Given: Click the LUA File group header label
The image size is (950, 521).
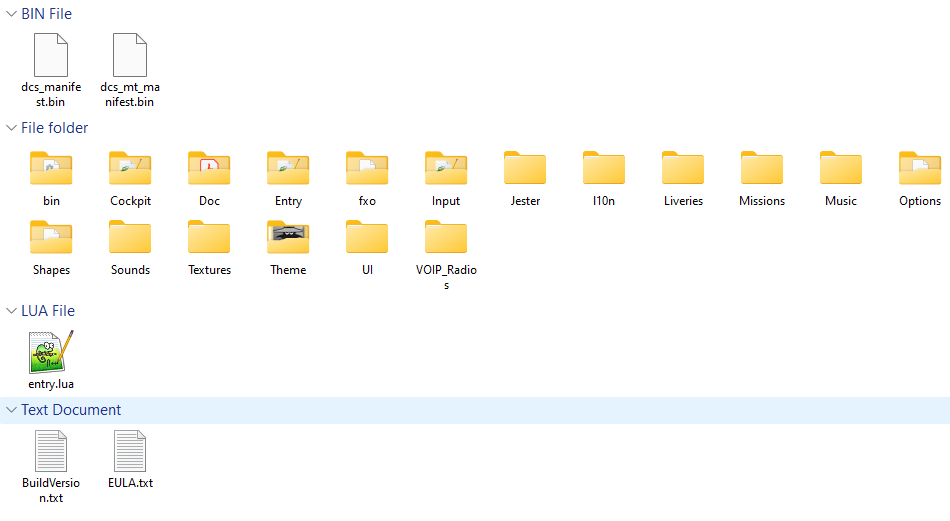Looking at the screenshot, I should click(48, 311).
